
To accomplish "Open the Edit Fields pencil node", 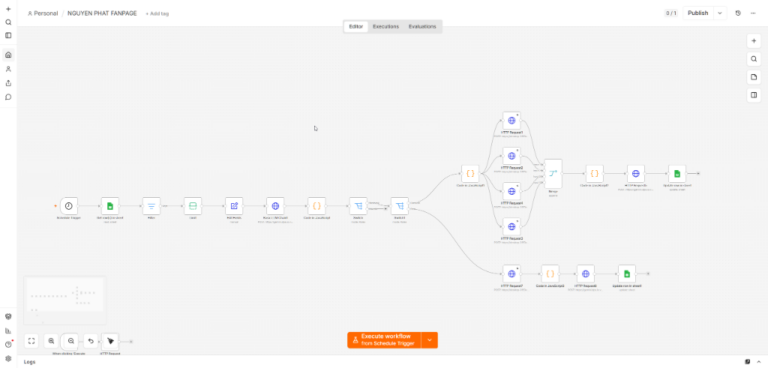I will coord(234,206).
